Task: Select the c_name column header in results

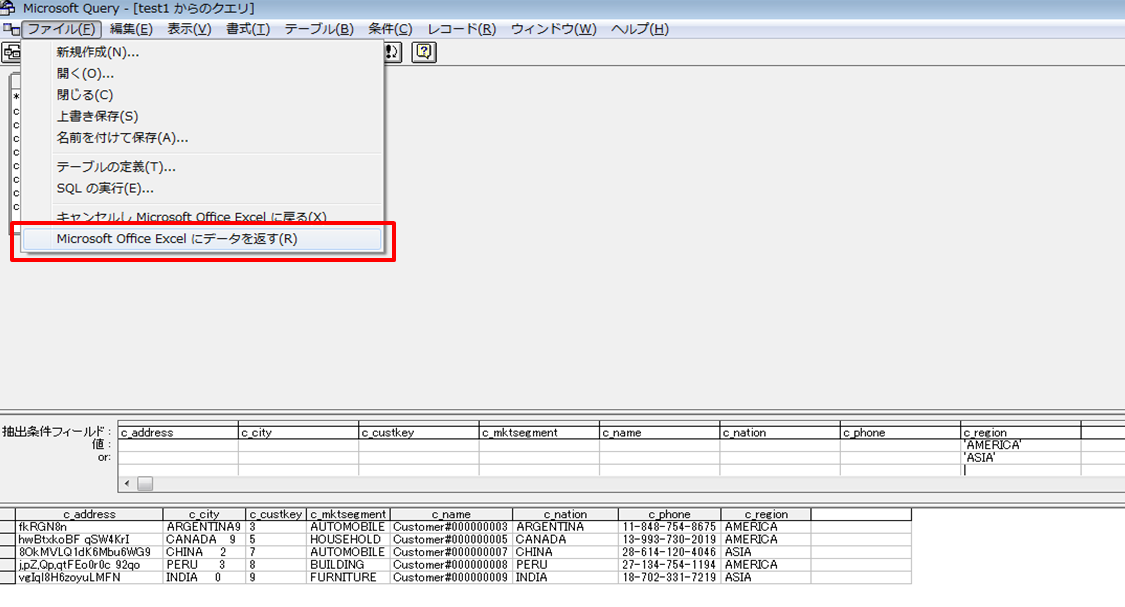Action: click(x=451, y=514)
